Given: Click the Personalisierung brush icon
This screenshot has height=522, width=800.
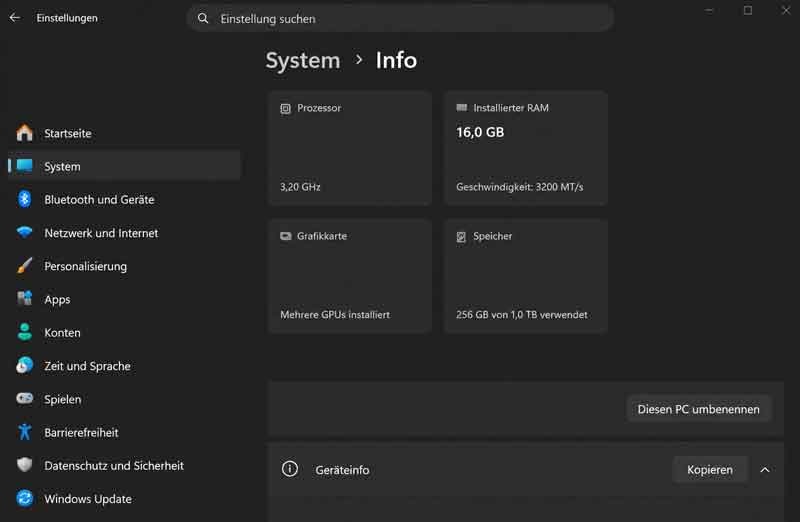Looking at the screenshot, I should coord(24,265).
